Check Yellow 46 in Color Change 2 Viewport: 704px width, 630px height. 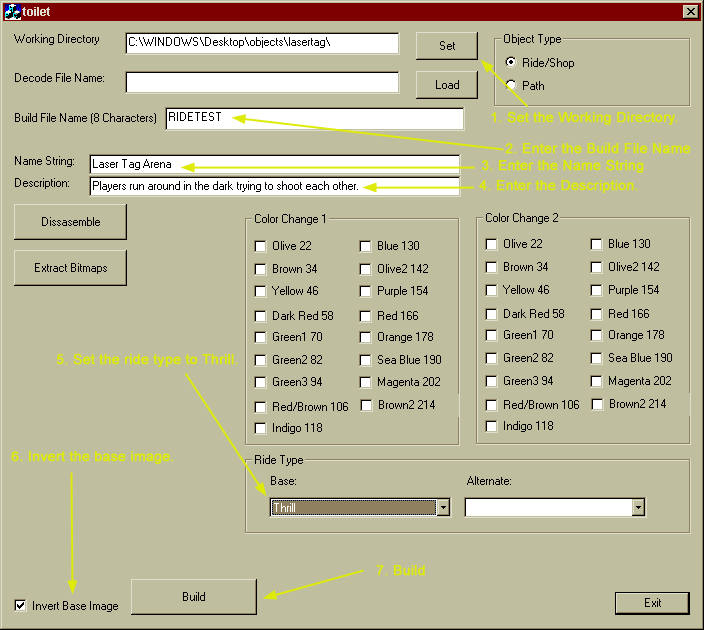coord(491,290)
